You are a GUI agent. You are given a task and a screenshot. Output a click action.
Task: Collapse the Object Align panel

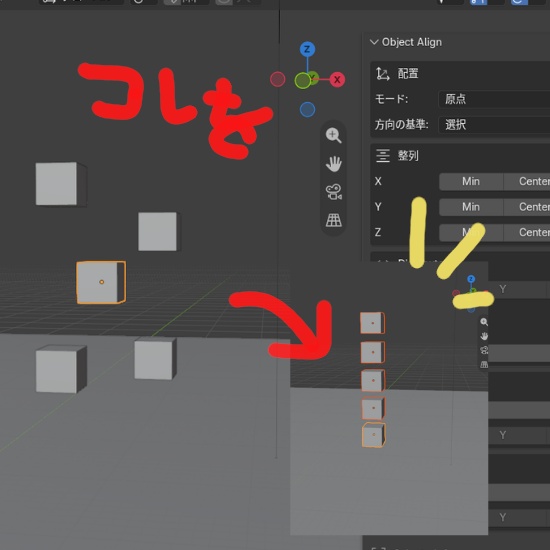tap(374, 42)
